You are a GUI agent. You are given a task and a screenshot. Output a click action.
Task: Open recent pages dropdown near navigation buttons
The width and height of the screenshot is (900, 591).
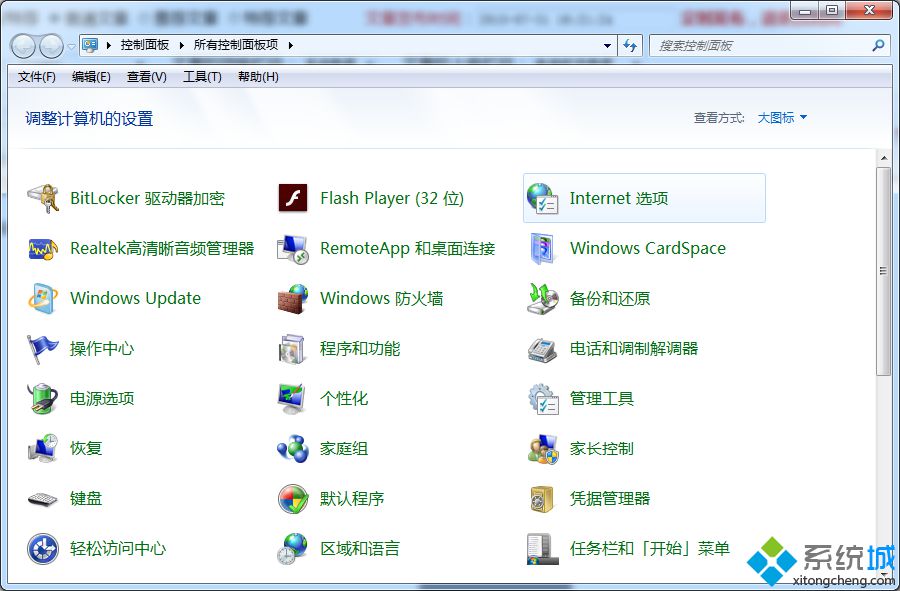pyautogui.click(x=71, y=46)
